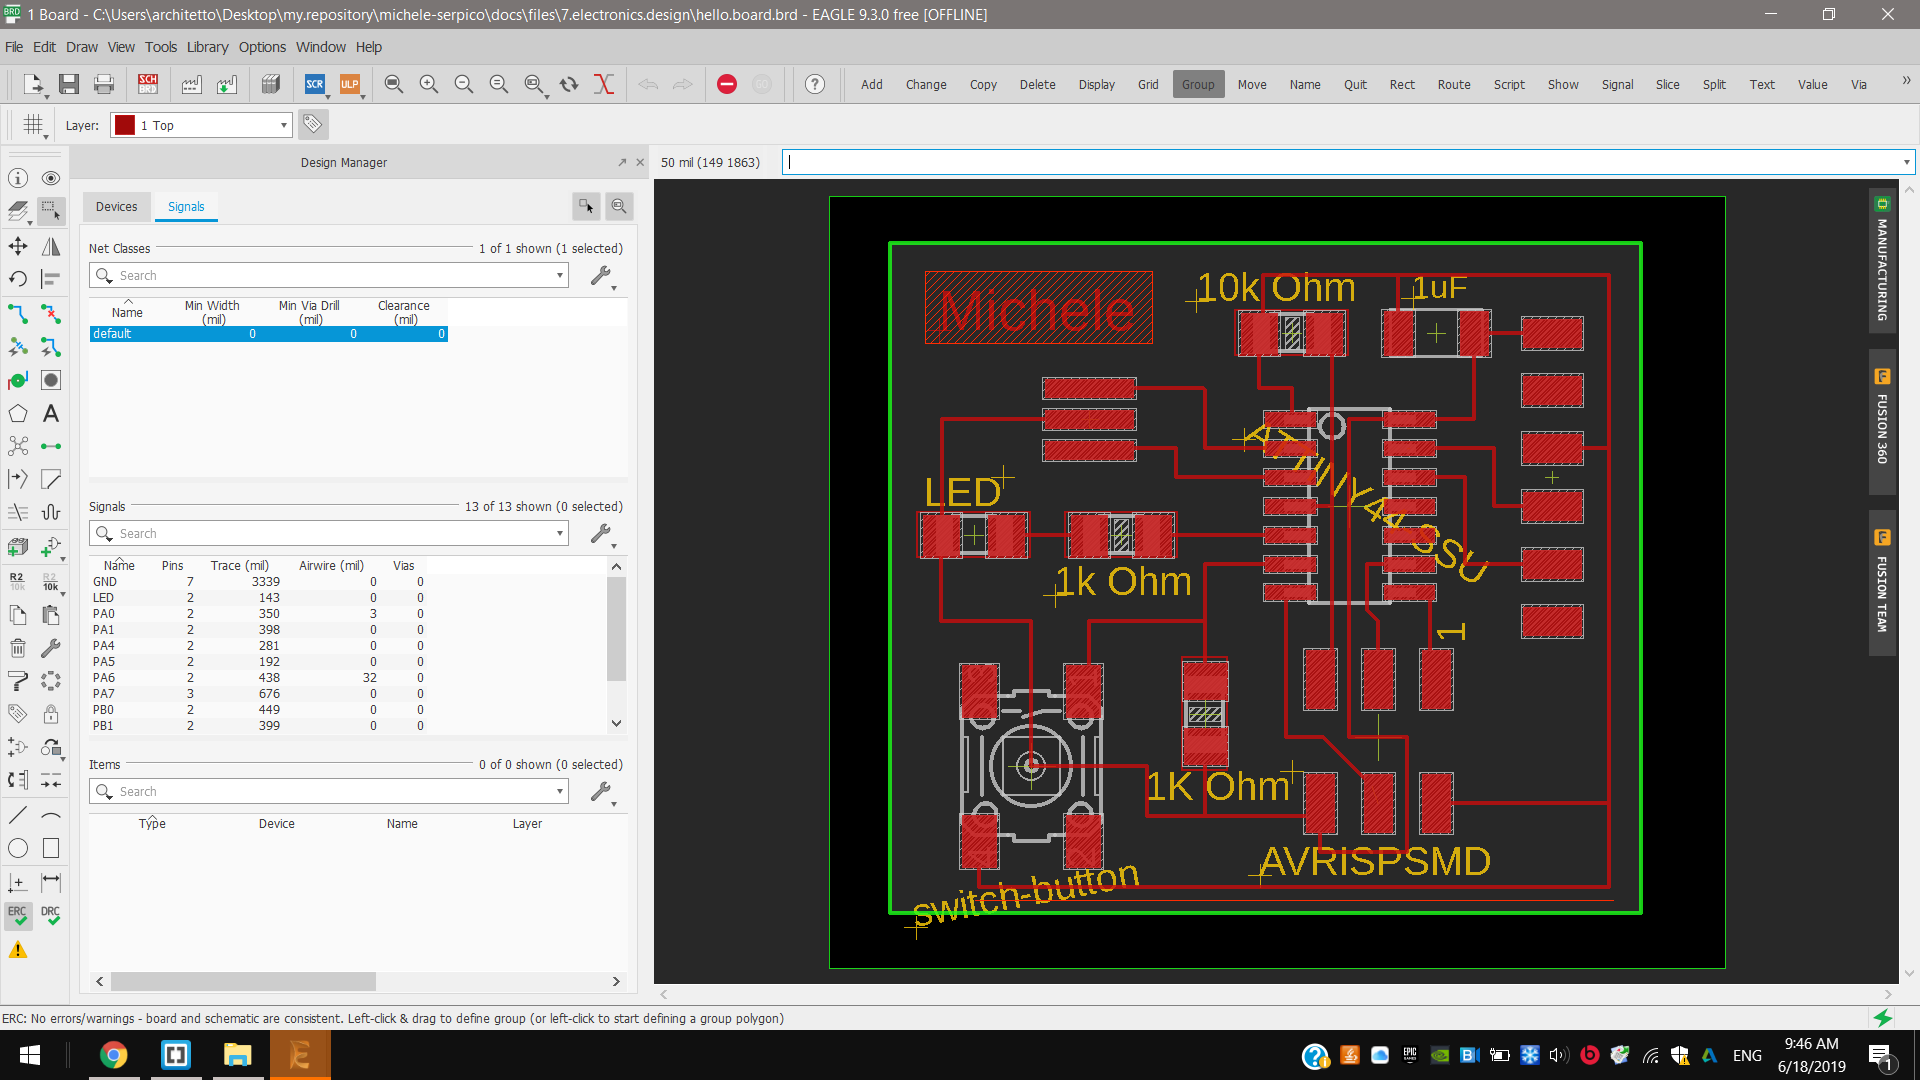Switch to the Devices tab

[x=116, y=207]
